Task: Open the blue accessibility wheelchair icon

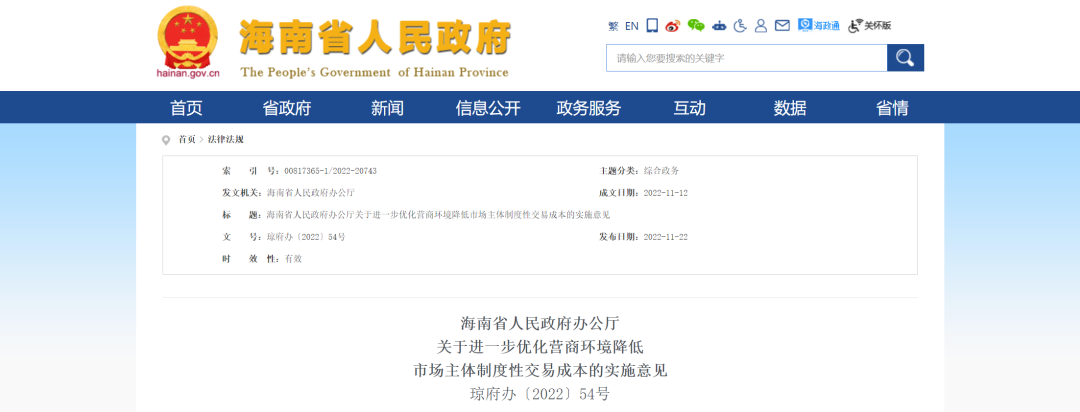Action: [x=740, y=26]
